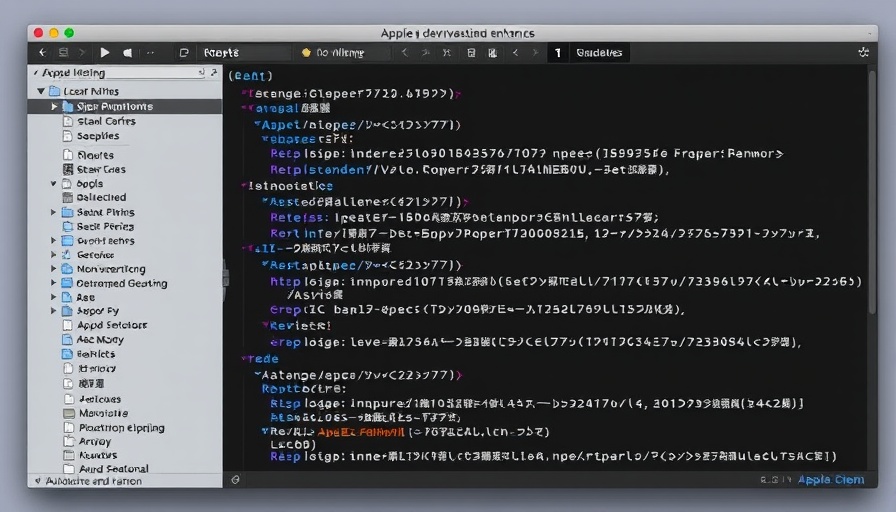Click the icon right of the save icon
The height and width of the screenshot is (512, 896).
pos(492,53)
